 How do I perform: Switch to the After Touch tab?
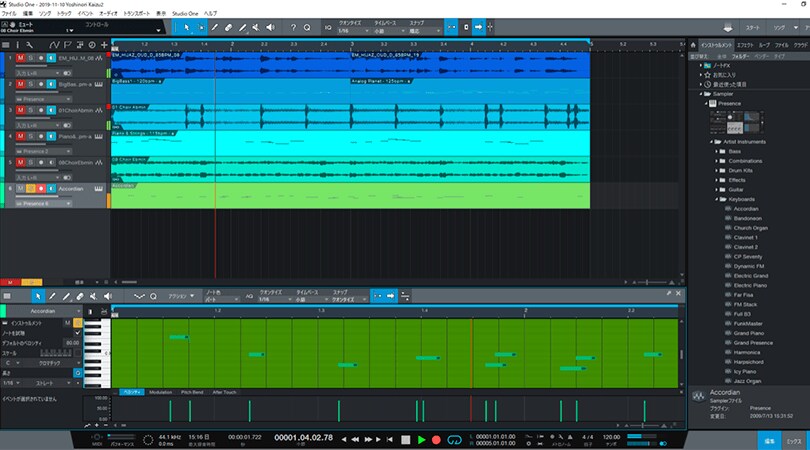tap(224, 392)
